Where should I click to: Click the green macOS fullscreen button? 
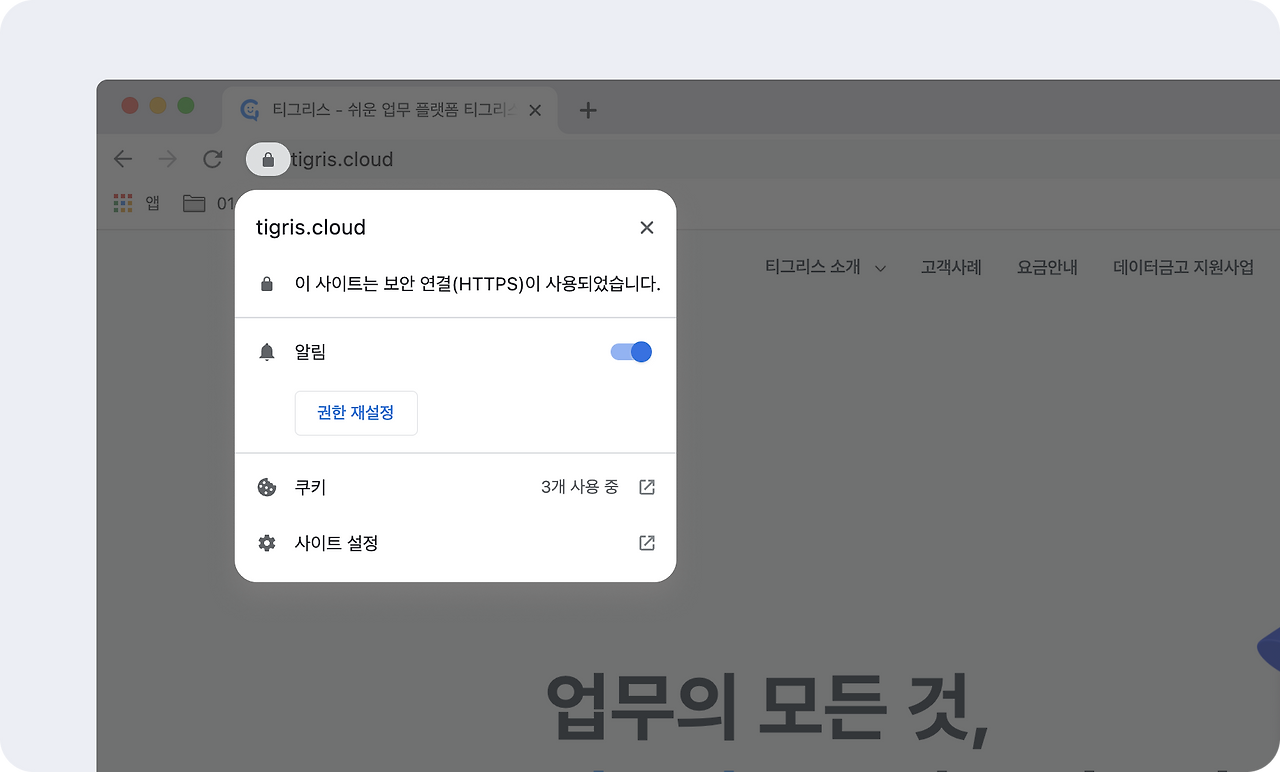coord(186,106)
